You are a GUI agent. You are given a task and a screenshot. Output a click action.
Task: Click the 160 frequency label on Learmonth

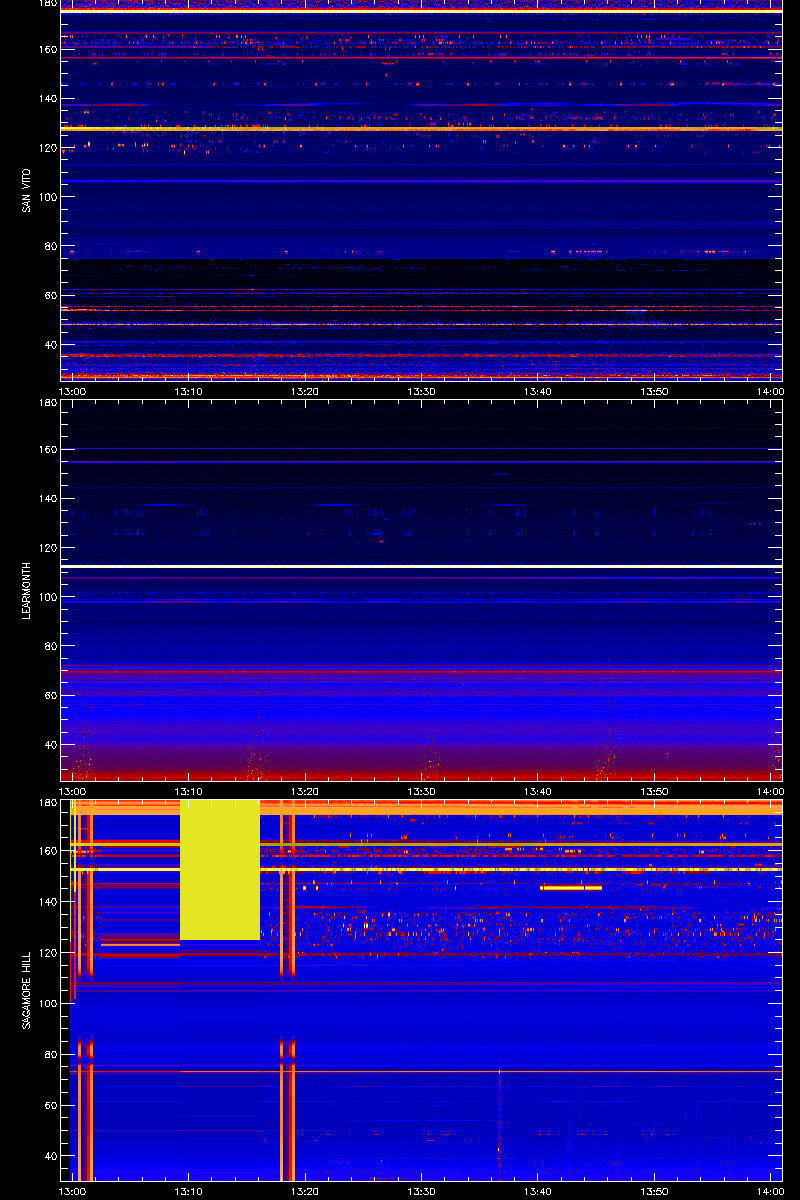pos(47,450)
